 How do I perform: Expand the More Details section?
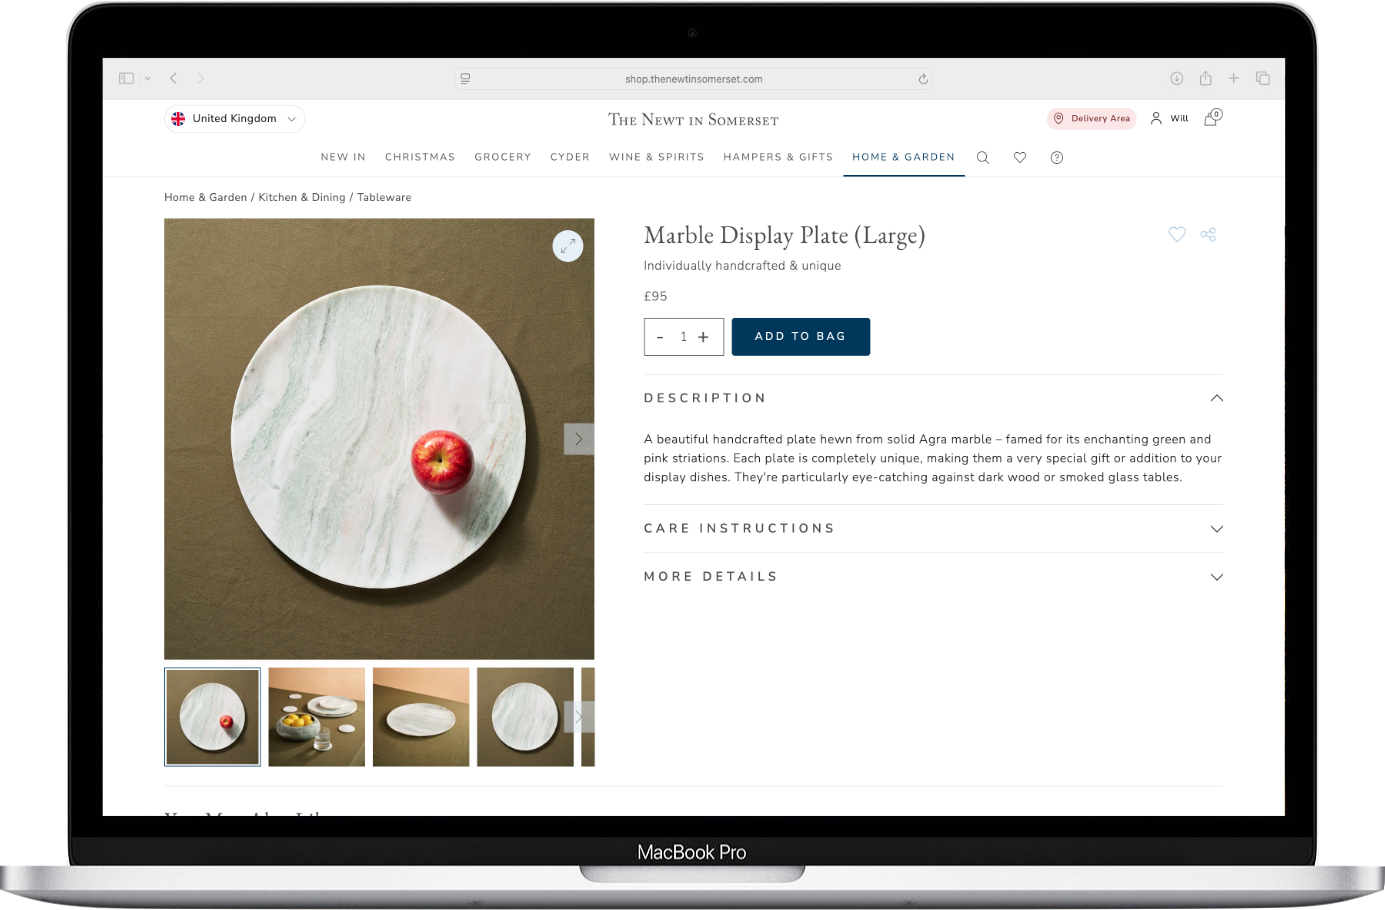pos(933,577)
